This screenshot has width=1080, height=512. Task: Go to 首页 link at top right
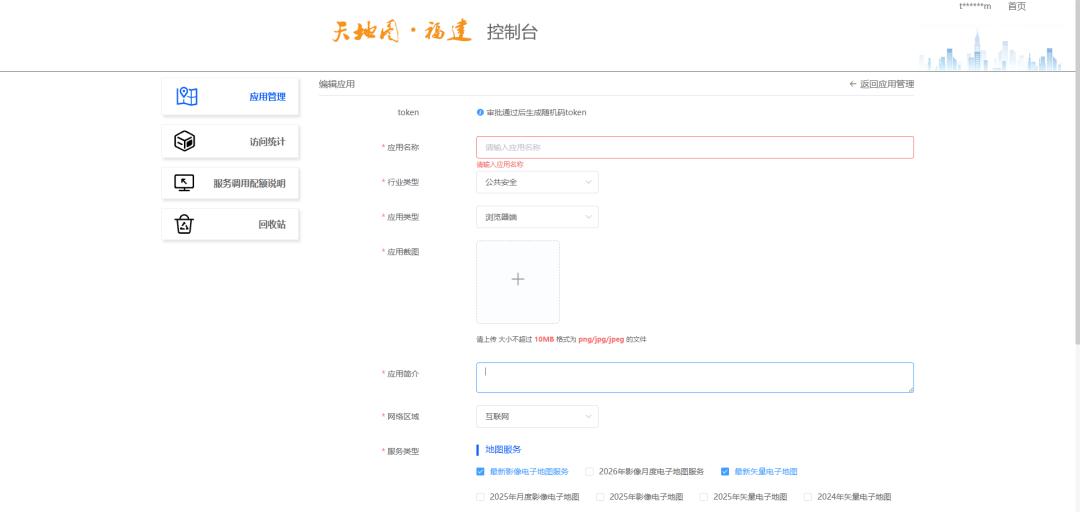pos(1017,6)
